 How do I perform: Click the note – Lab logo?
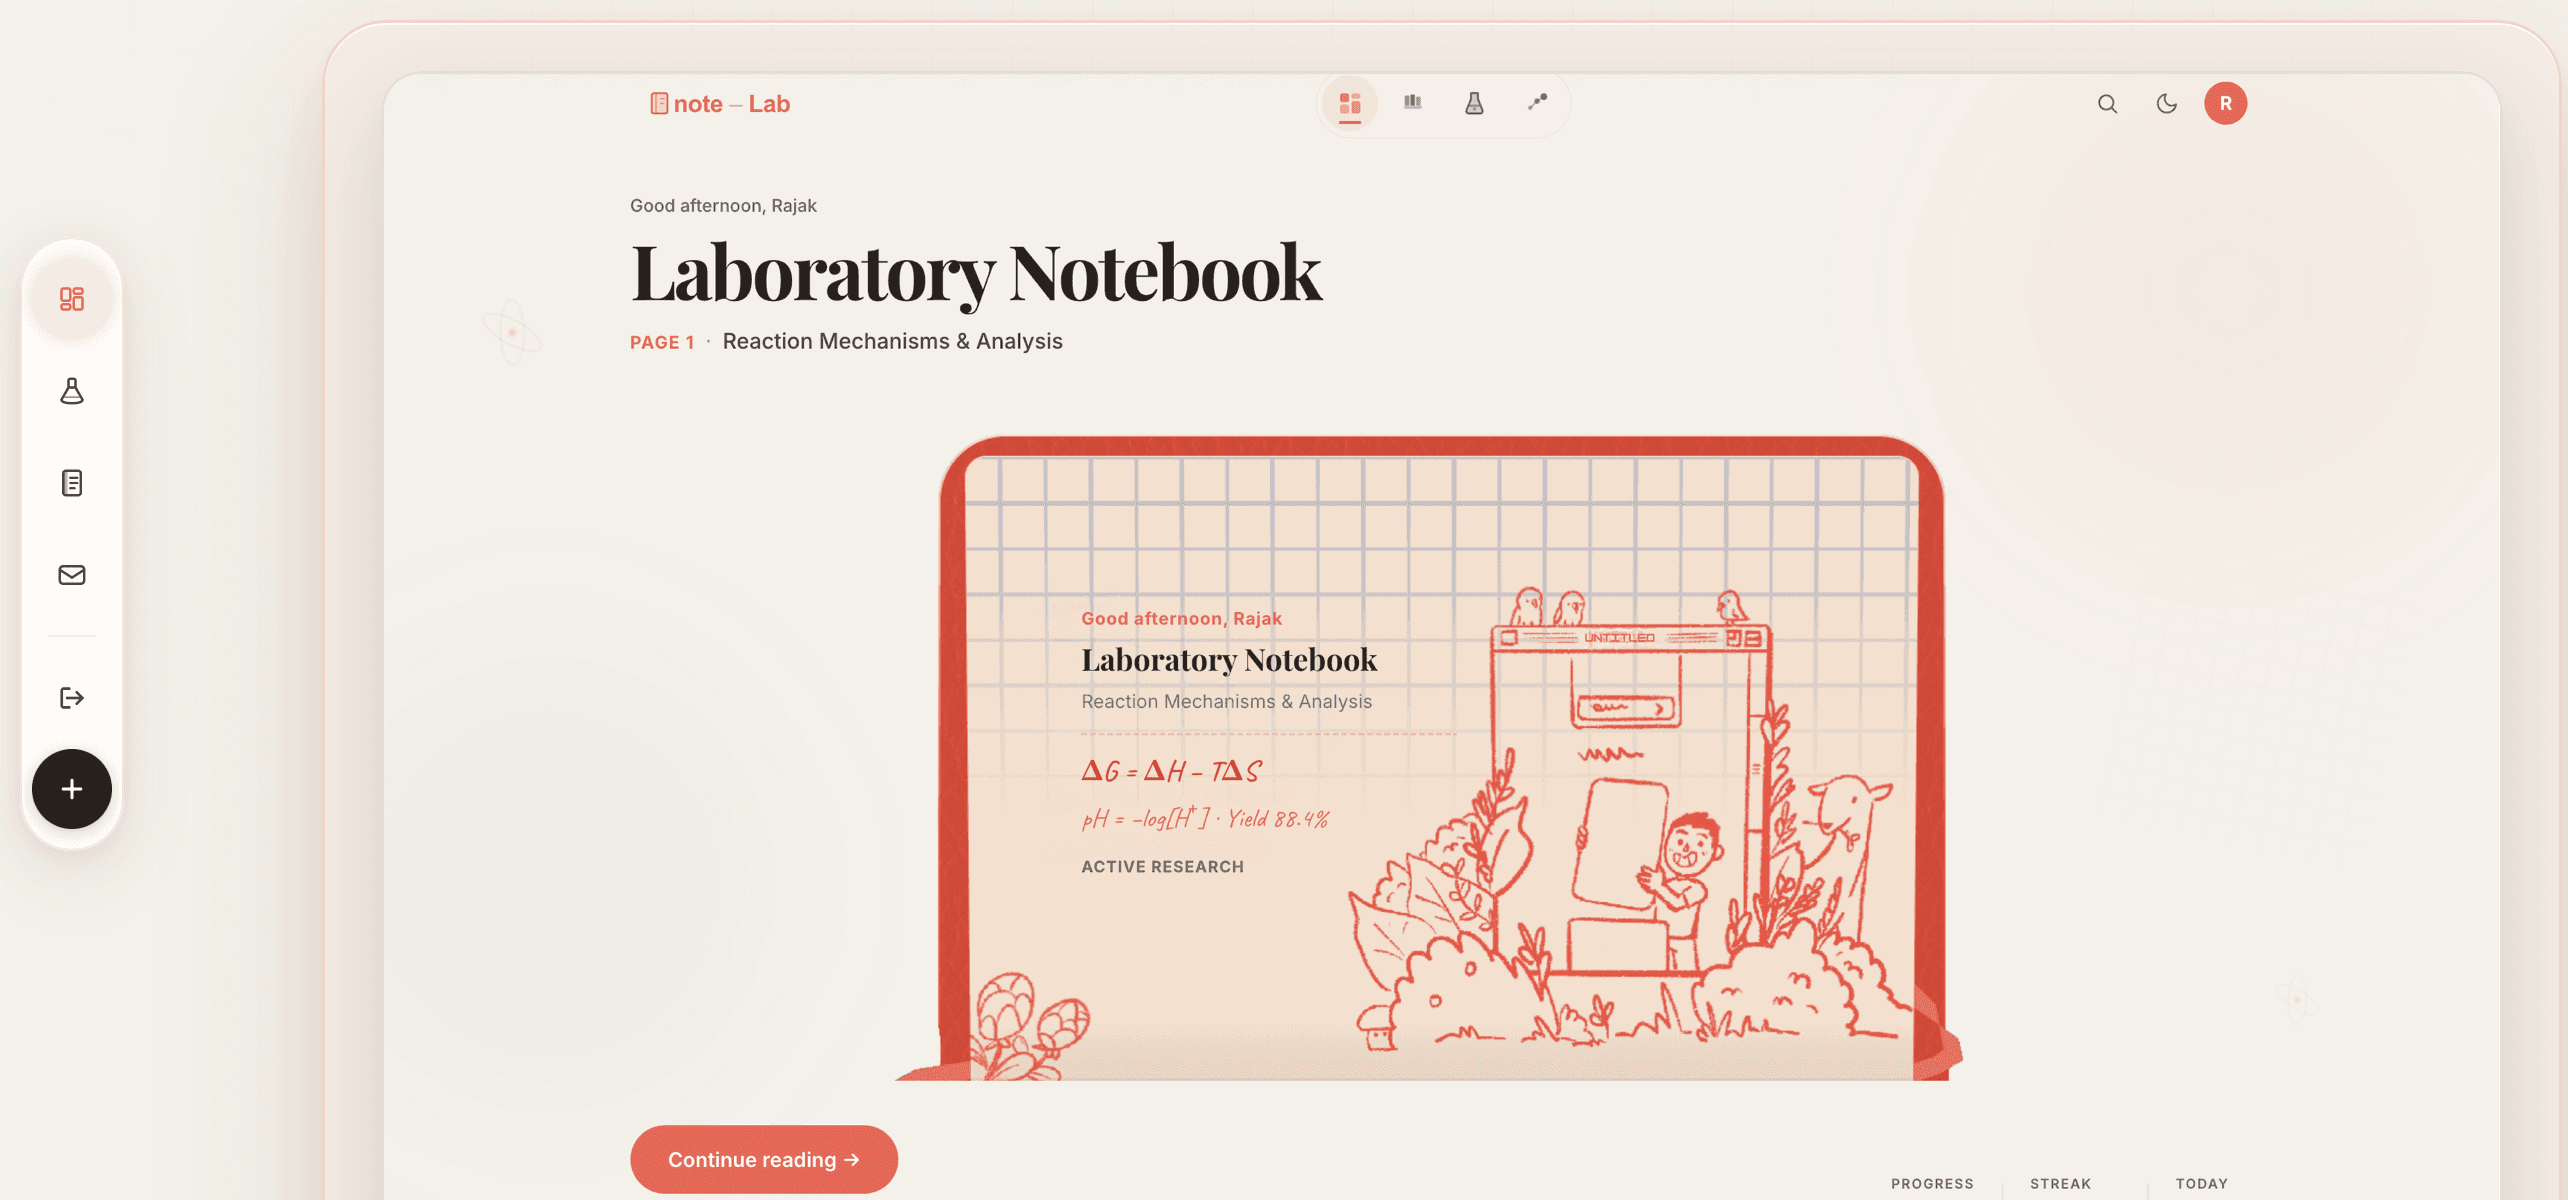(x=720, y=104)
